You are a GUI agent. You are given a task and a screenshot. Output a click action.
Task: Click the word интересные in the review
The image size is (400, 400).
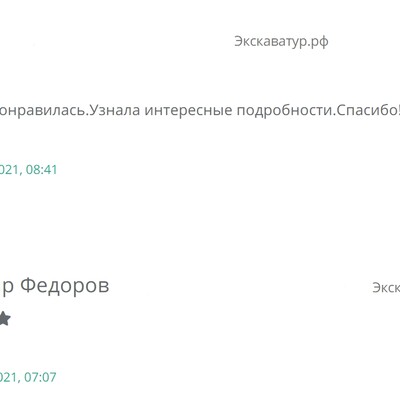click(188, 111)
